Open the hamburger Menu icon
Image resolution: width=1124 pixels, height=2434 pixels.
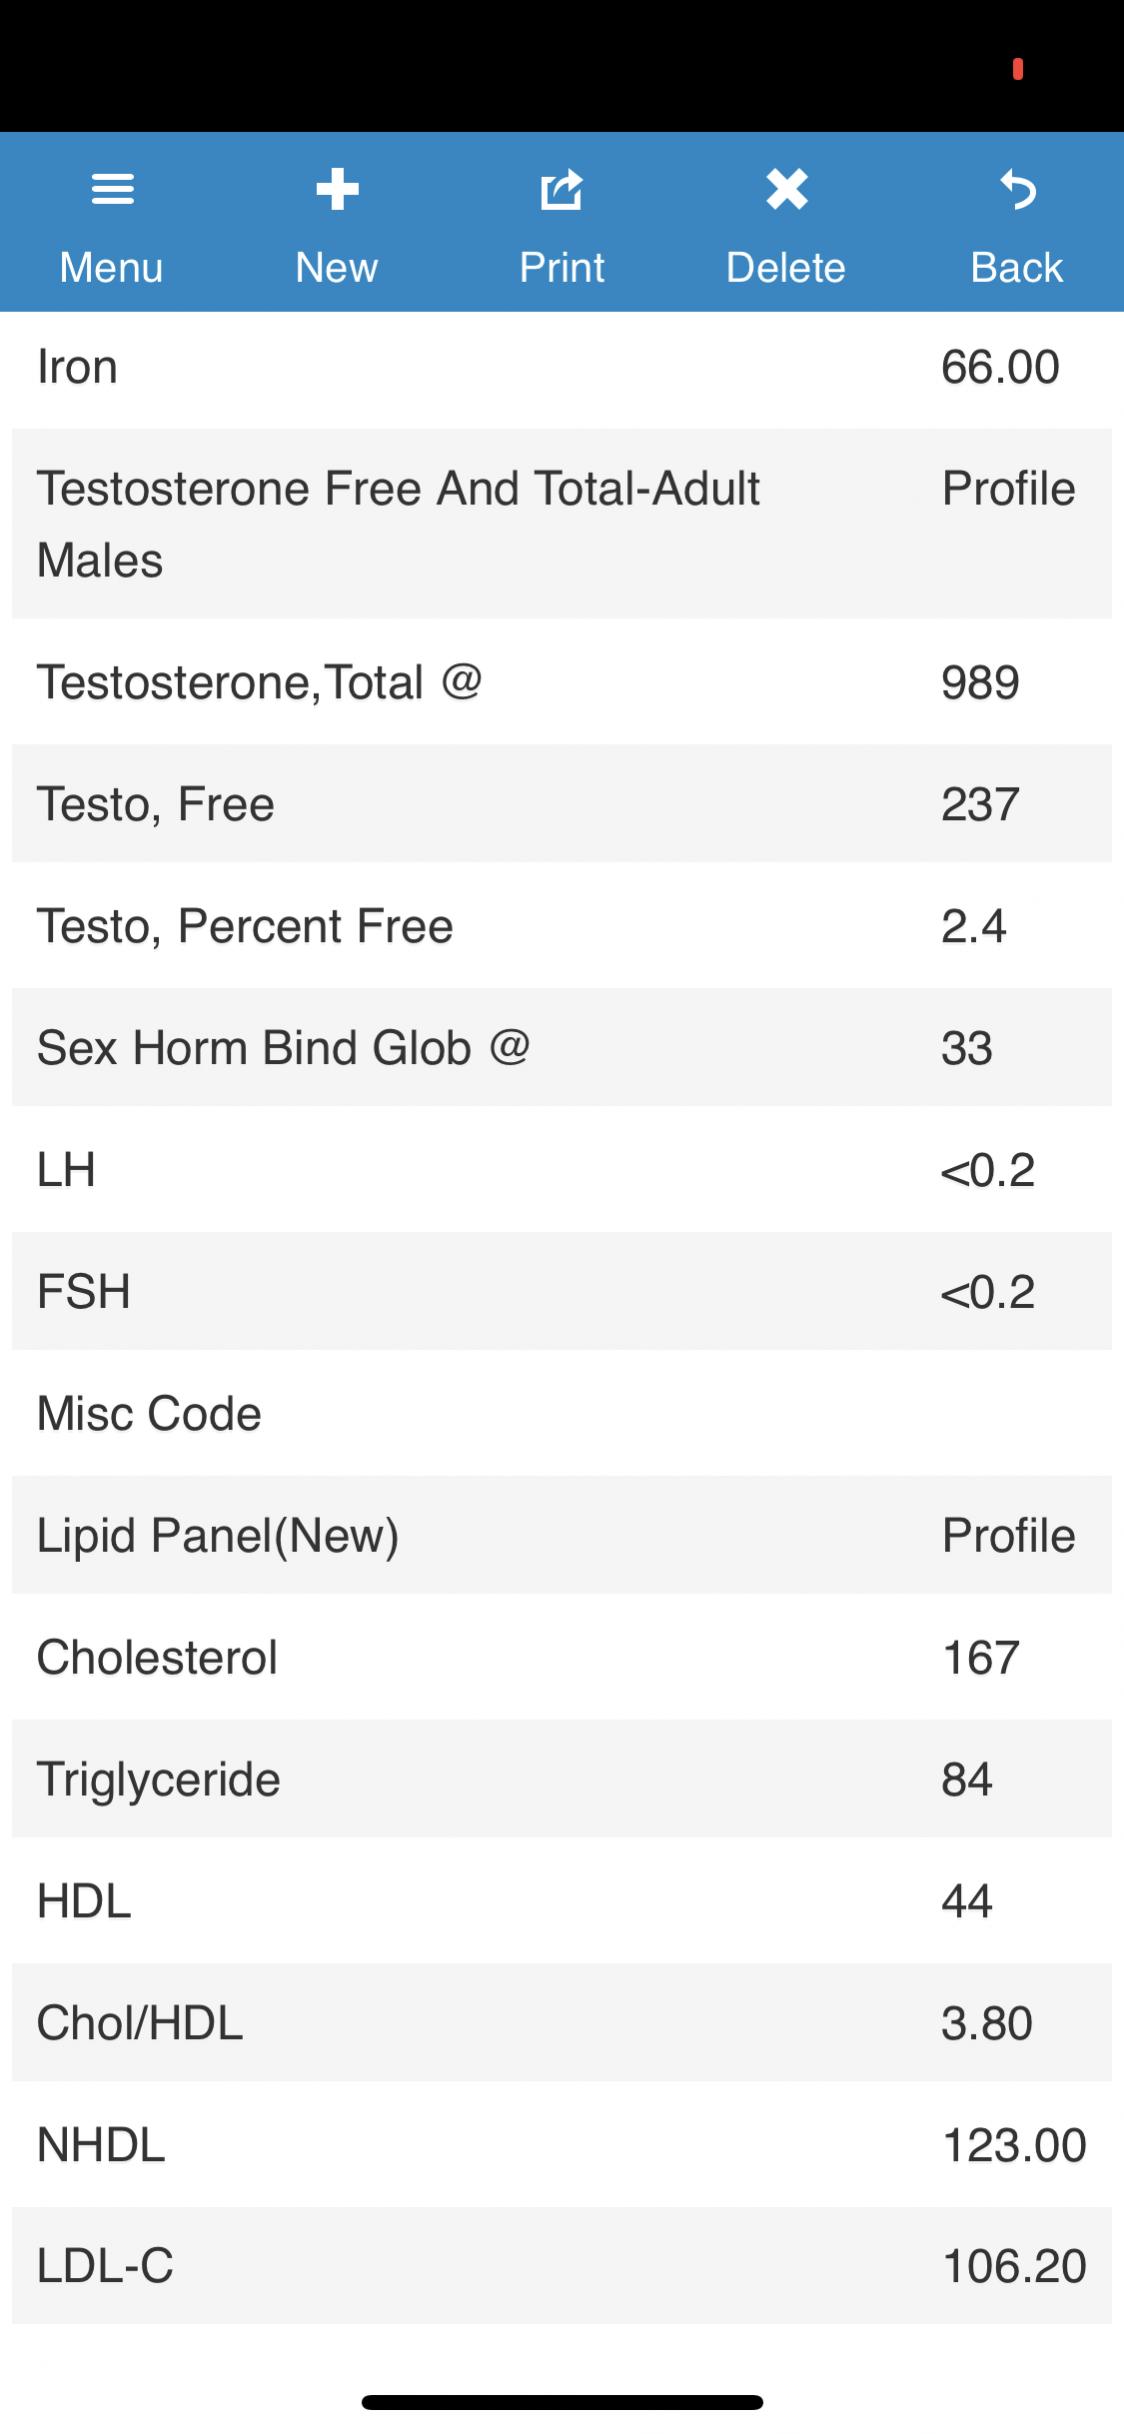(112, 189)
